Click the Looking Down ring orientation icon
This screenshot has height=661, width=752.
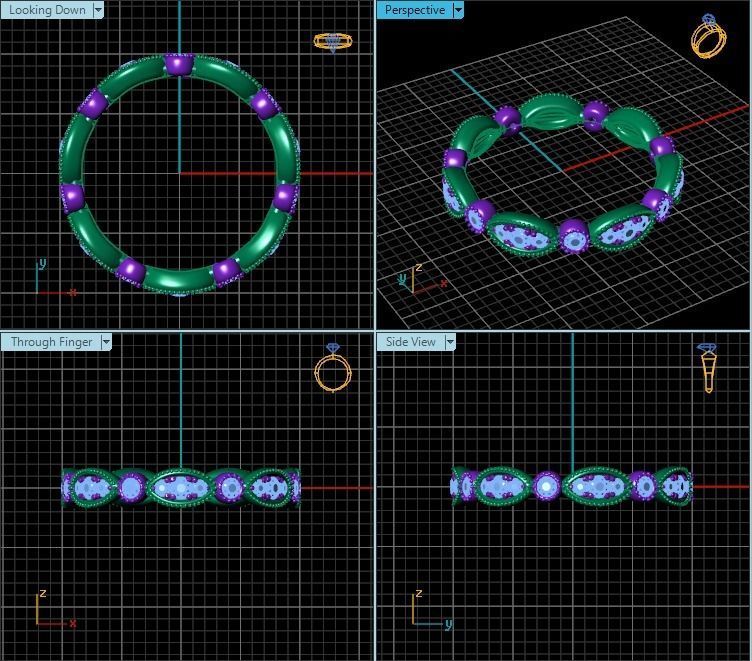(x=333, y=42)
